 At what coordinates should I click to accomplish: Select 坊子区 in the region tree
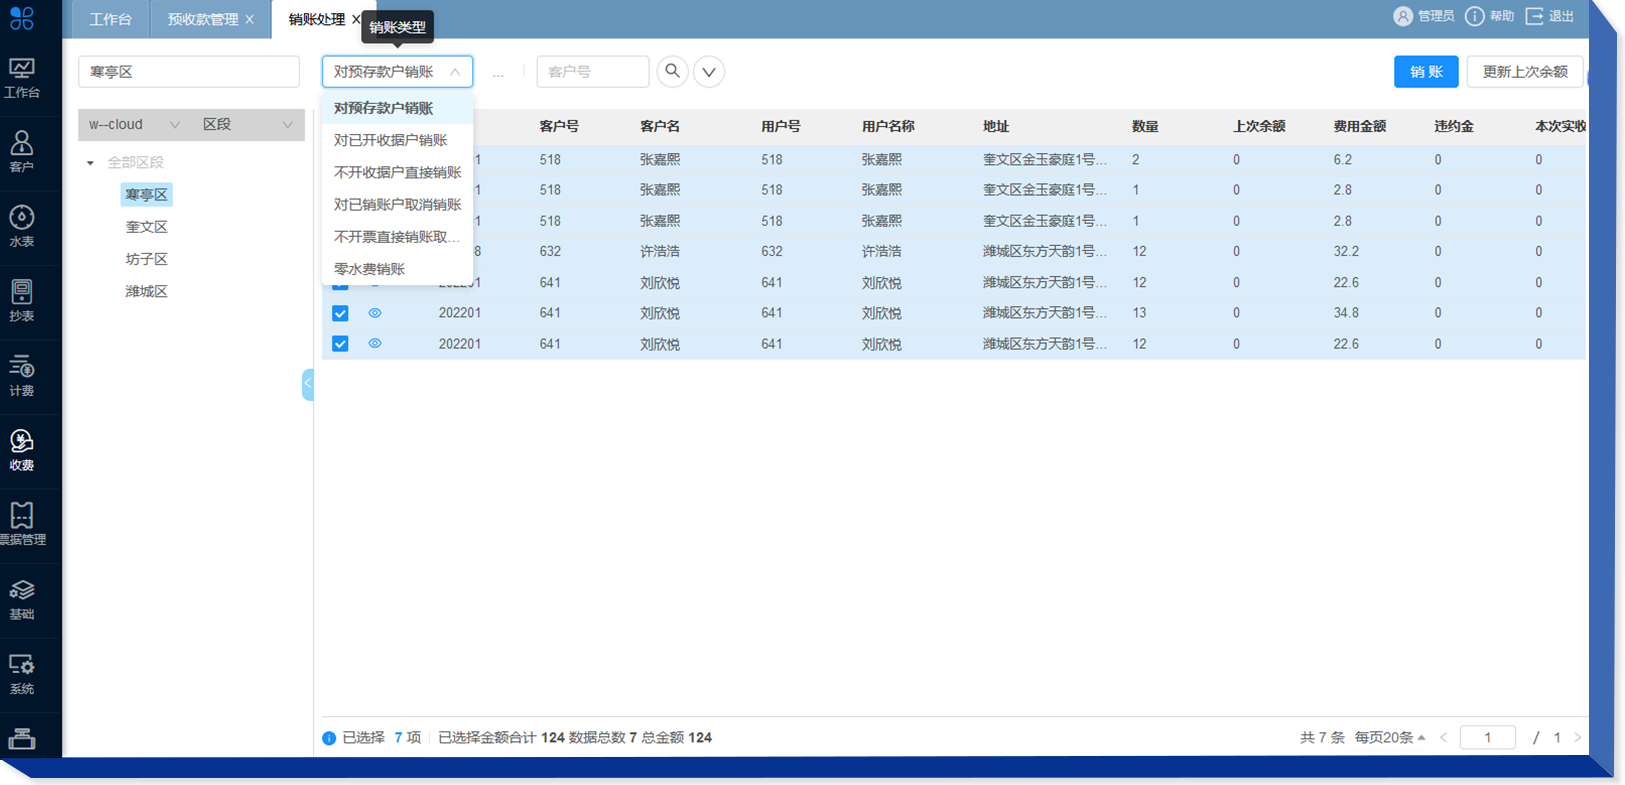146,259
